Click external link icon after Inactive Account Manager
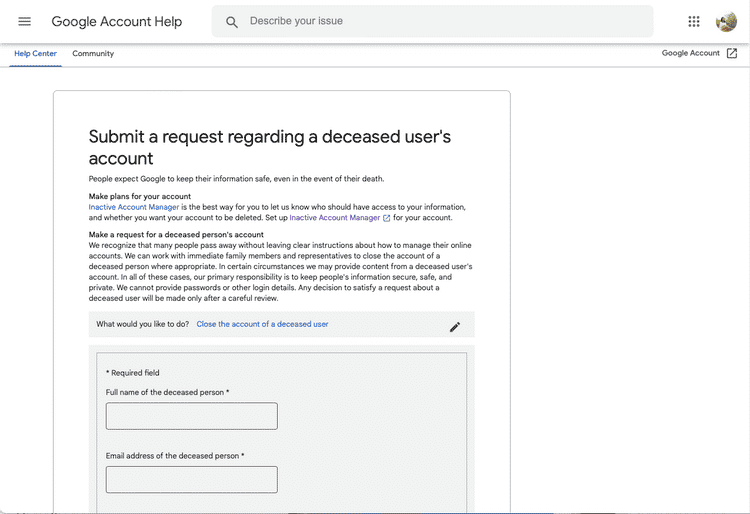 [x=387, y=218]
